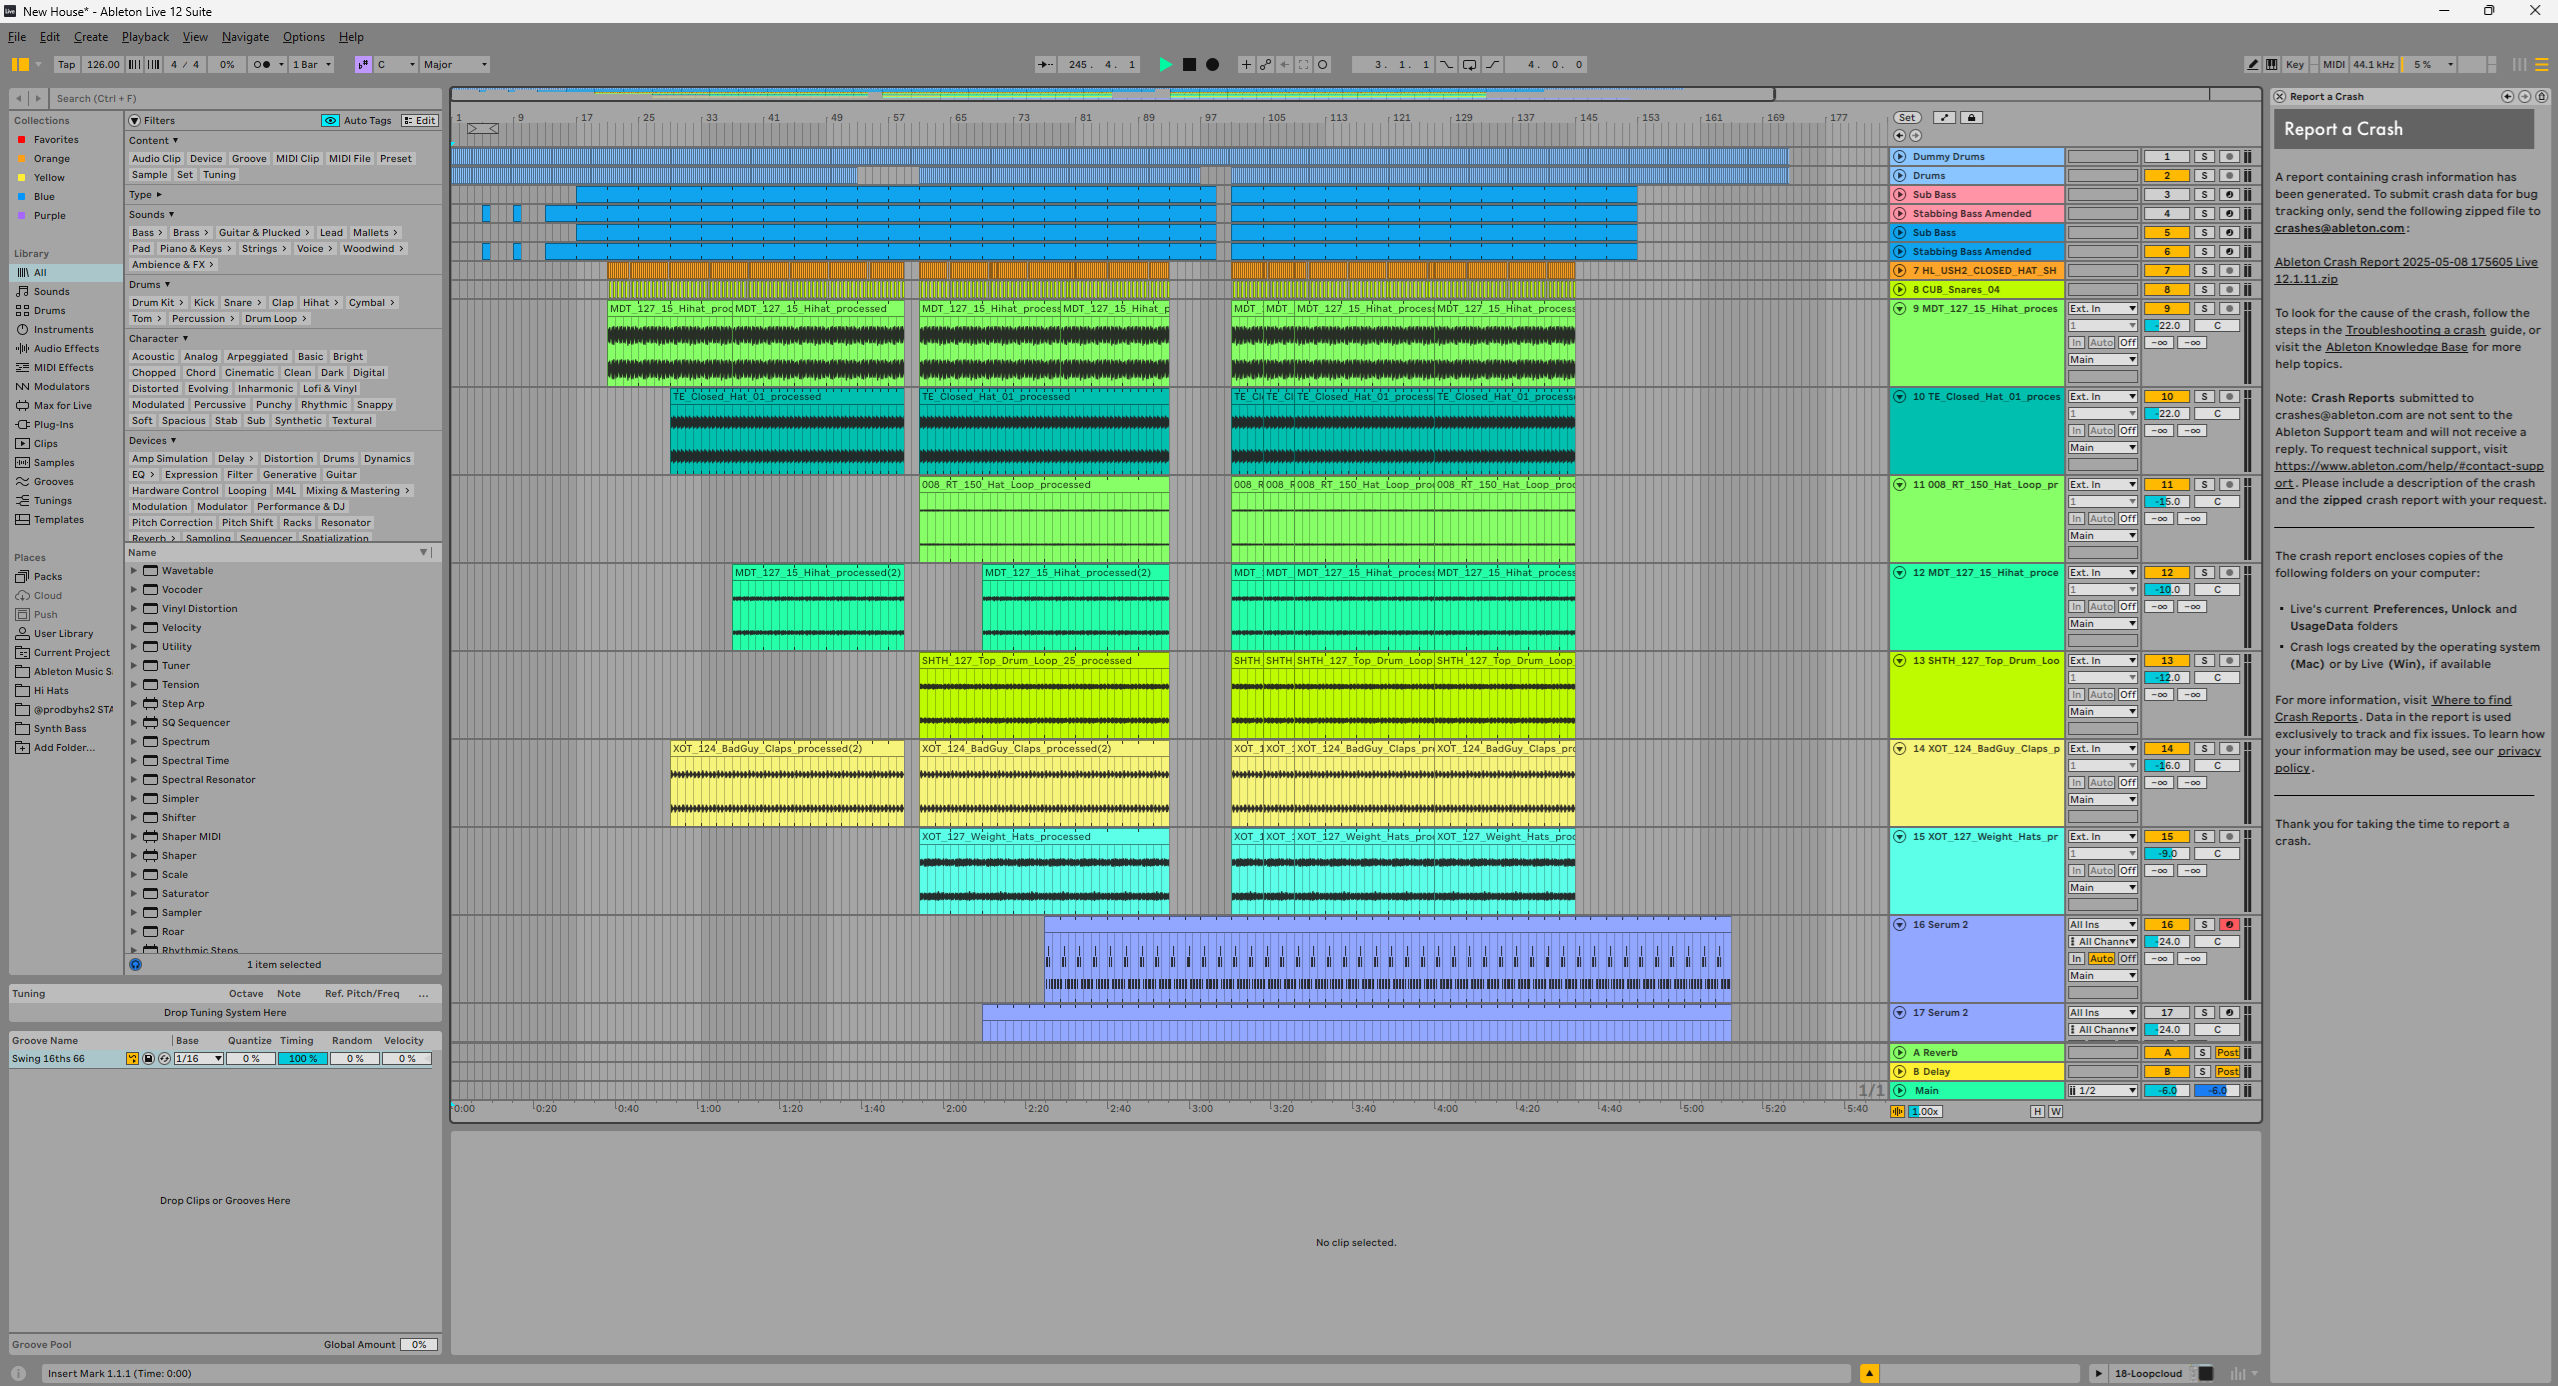Toggle Draw Mode pencil icon
Screen dimensions: 2558x1386
point(2252,65)
